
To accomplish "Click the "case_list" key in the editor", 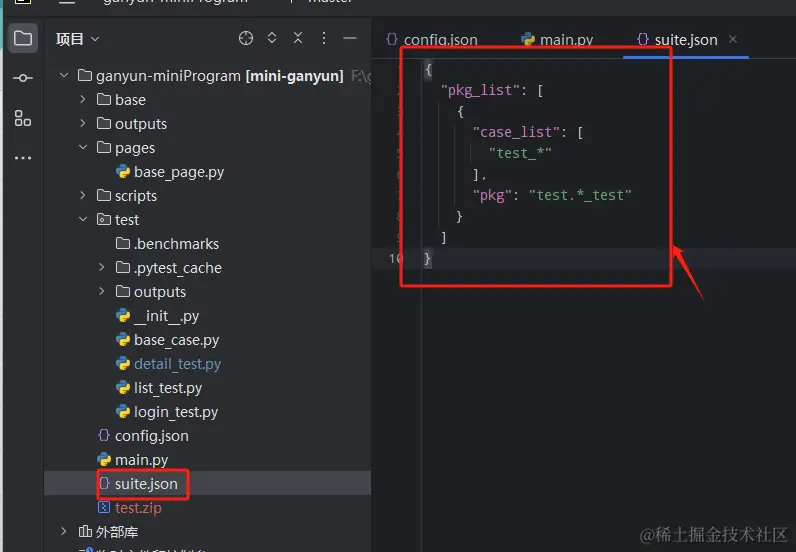I will click(516, 132).
